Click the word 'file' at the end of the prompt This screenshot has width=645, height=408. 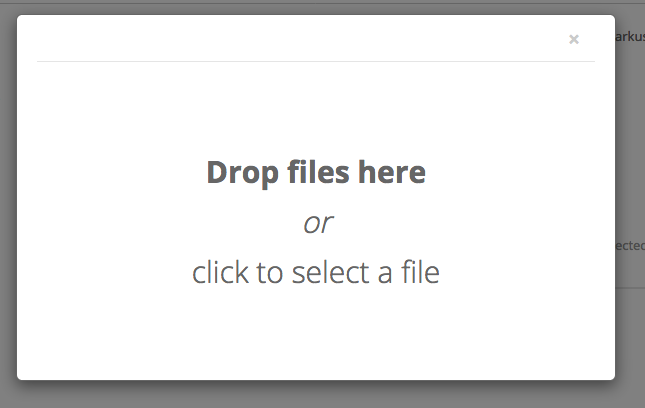[x=420, y=271]
